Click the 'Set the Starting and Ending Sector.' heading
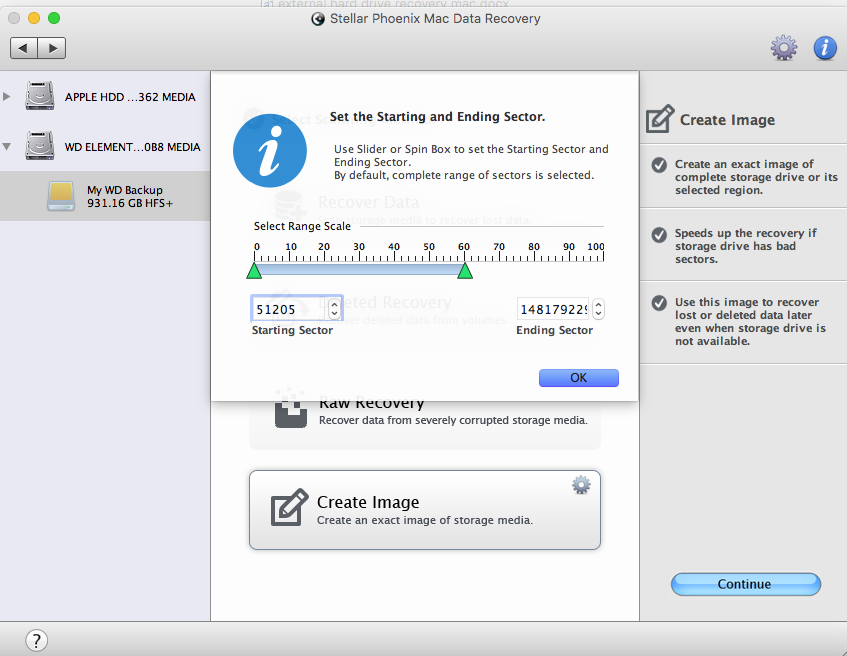Viewport: 847px width, 656px height. coord(438,117)
